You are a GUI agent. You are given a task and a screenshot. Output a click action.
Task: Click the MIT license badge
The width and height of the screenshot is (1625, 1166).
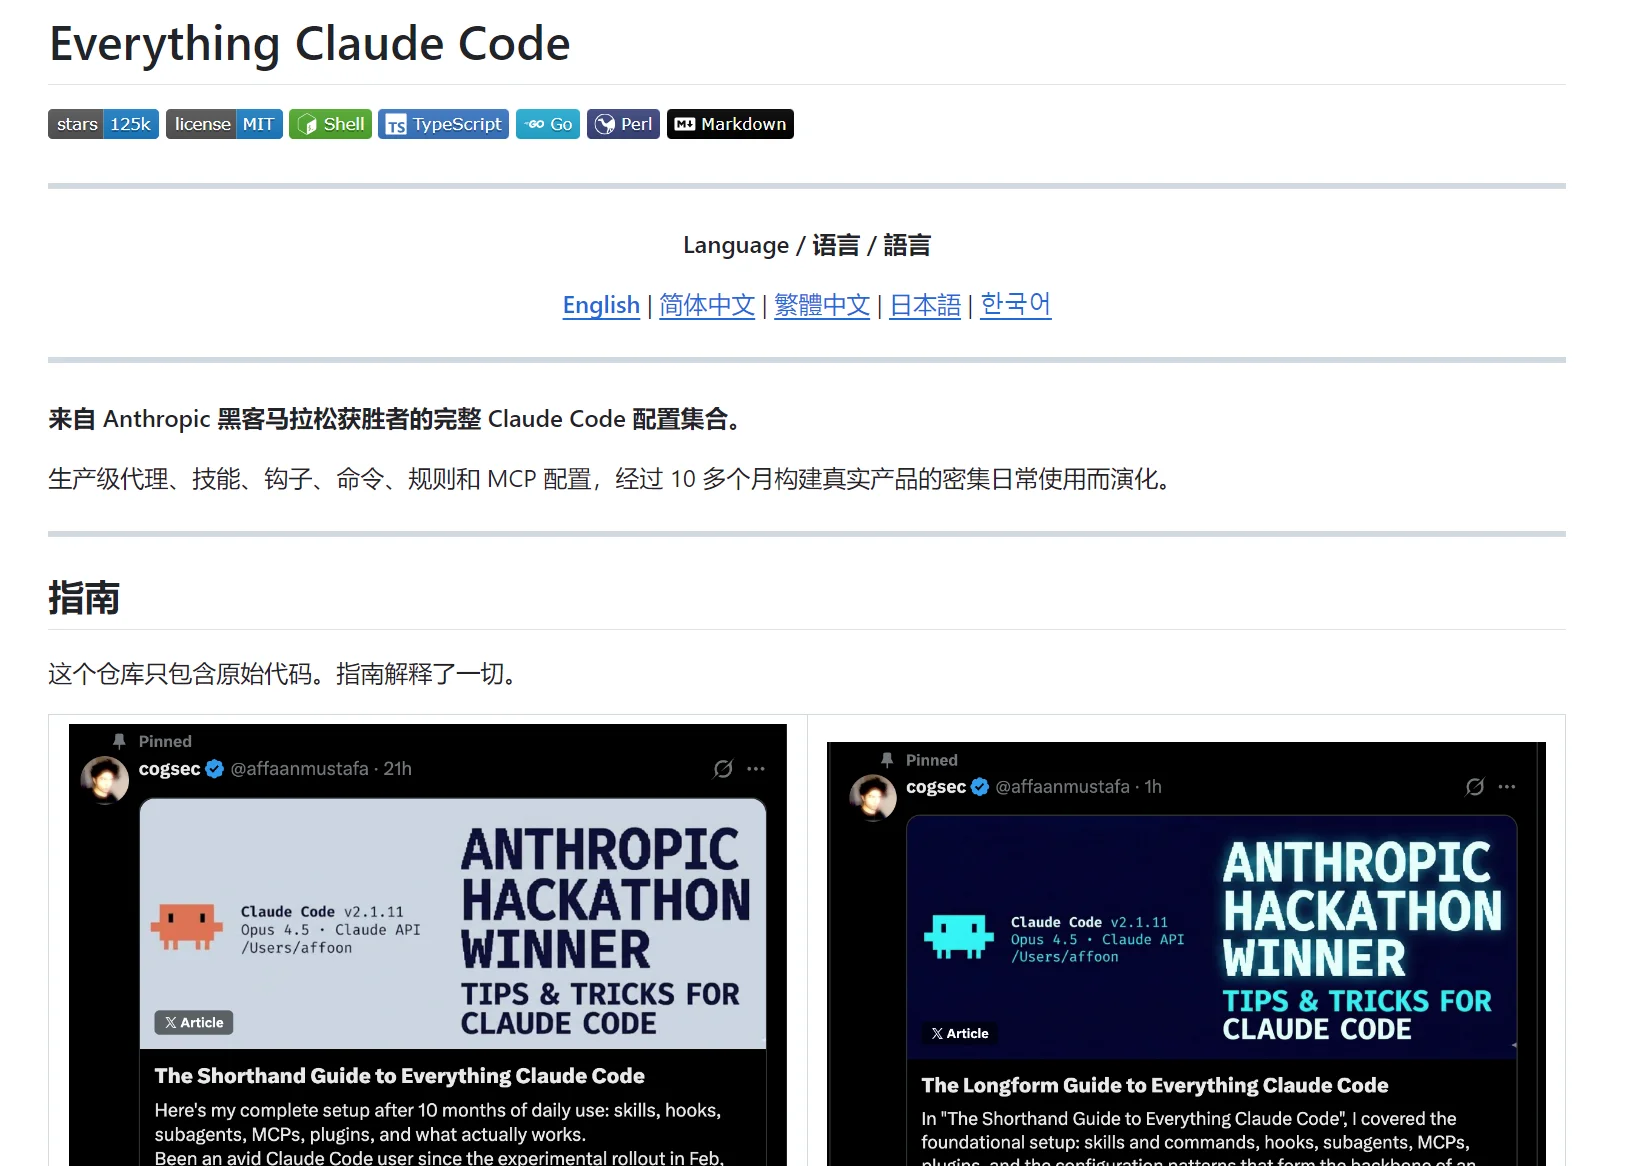(x=223, y=123)
